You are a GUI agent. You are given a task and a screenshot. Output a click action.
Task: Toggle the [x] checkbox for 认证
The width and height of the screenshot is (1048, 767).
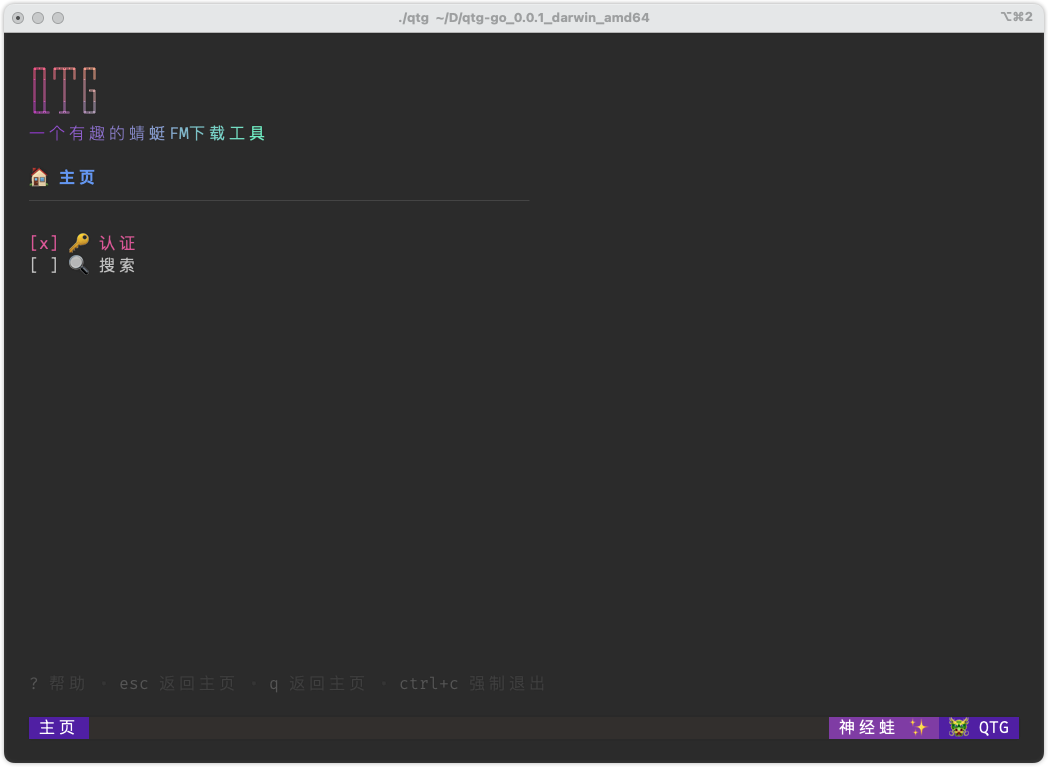click(x=44, y=243)
